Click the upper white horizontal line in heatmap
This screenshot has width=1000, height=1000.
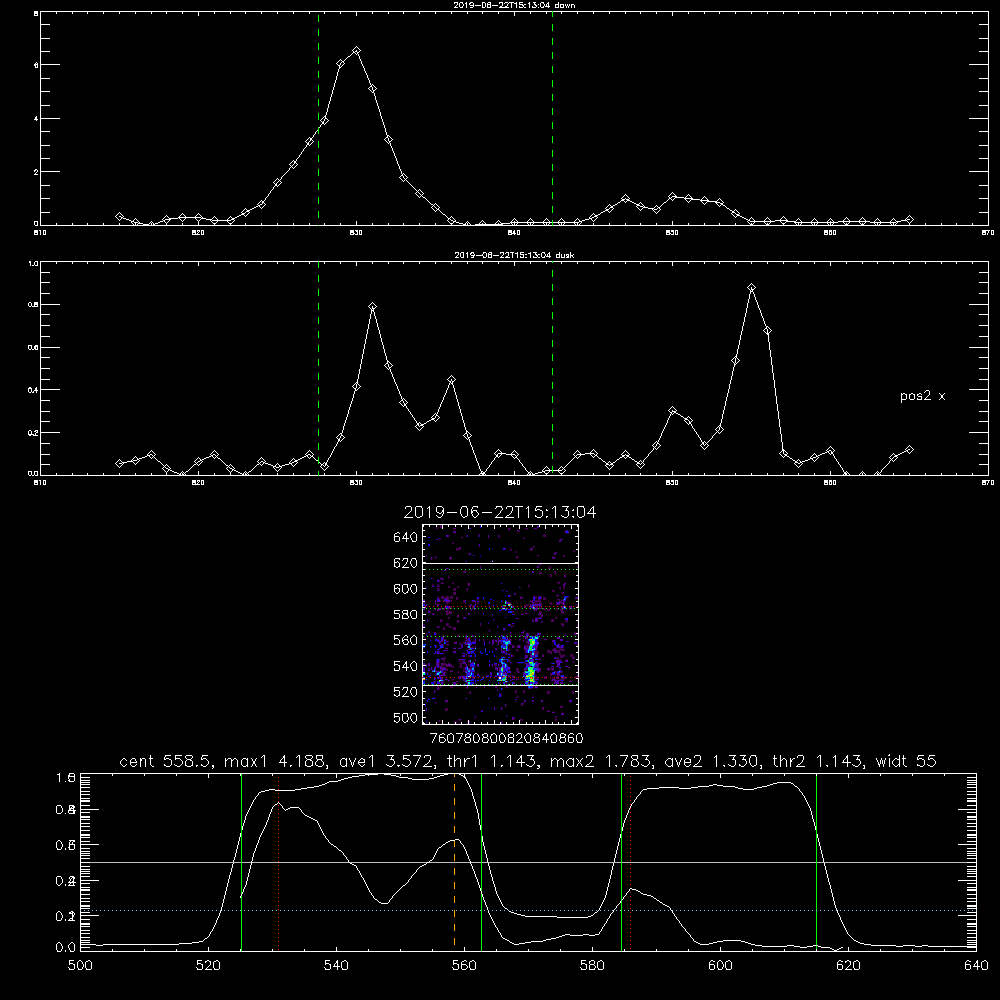pos(500,563)
